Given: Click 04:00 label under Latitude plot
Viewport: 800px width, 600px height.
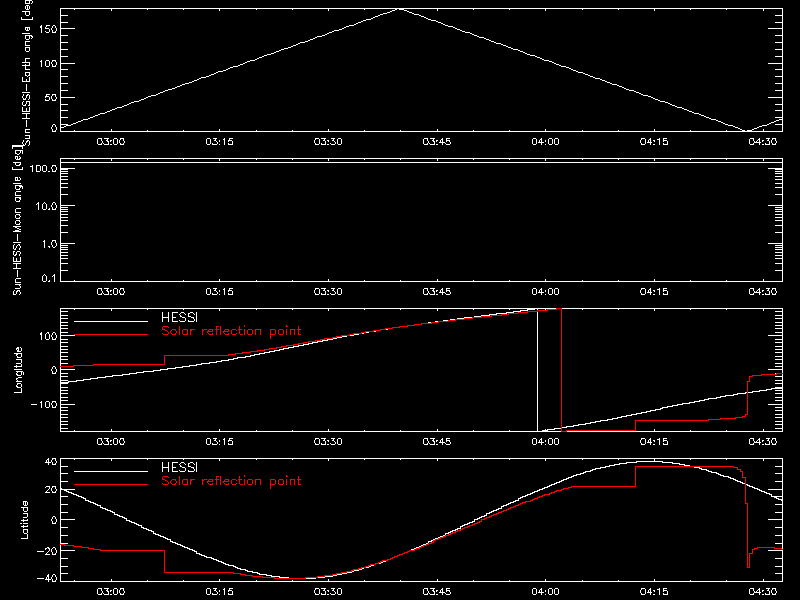Looking at the screenshot, I should 545,592.
